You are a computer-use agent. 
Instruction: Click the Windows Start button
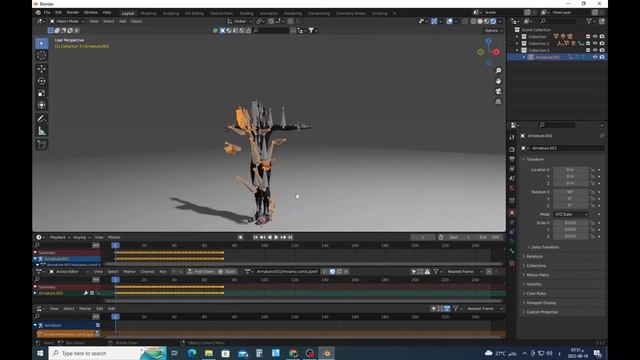[40, 353]
